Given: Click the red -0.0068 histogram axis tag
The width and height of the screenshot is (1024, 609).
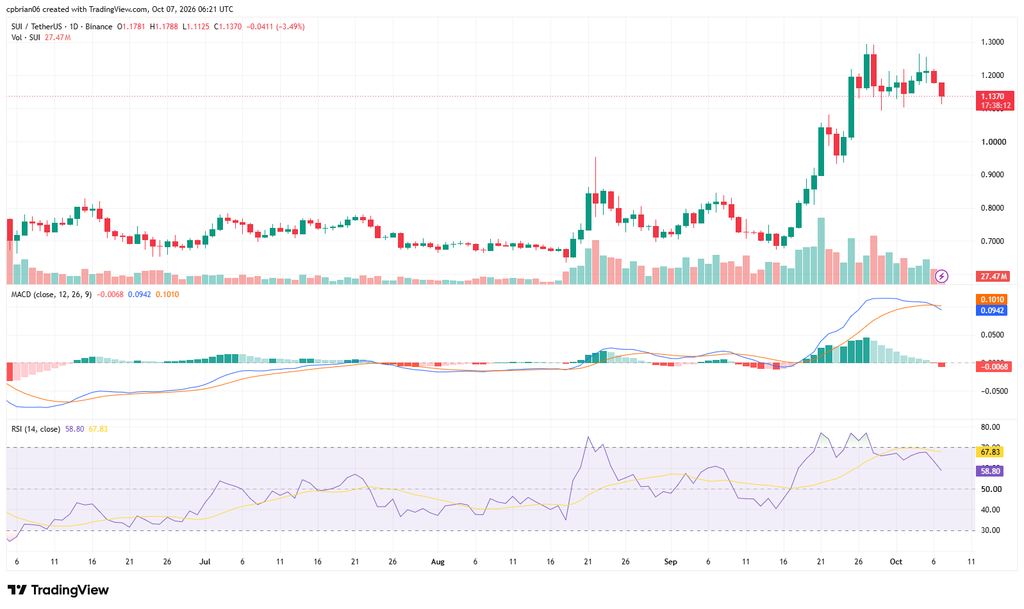Looking at the screenshot, I should click(x=993, y=367).
